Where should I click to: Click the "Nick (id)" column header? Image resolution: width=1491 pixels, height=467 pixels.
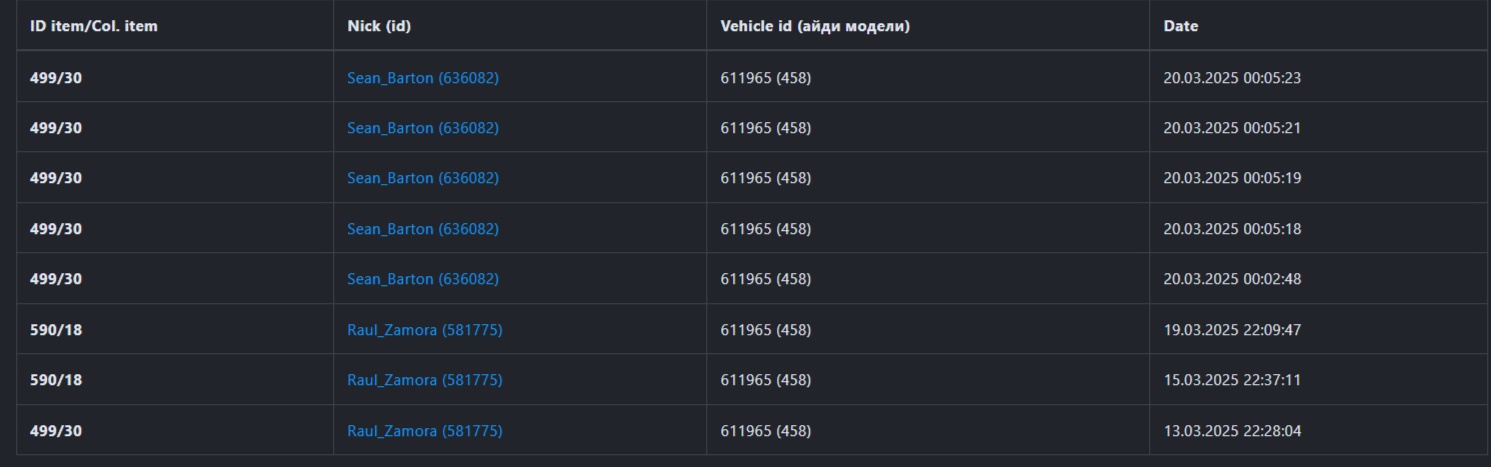379,26
